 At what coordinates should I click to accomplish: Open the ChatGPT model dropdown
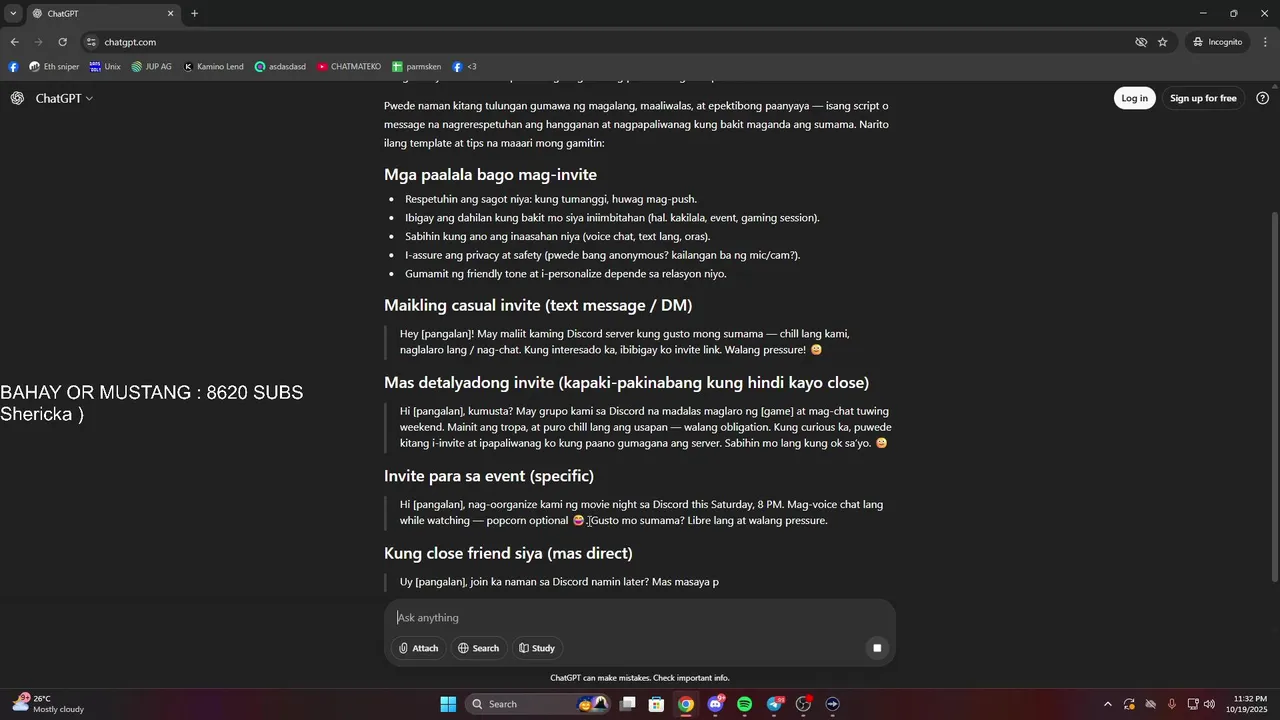point(64,98)
